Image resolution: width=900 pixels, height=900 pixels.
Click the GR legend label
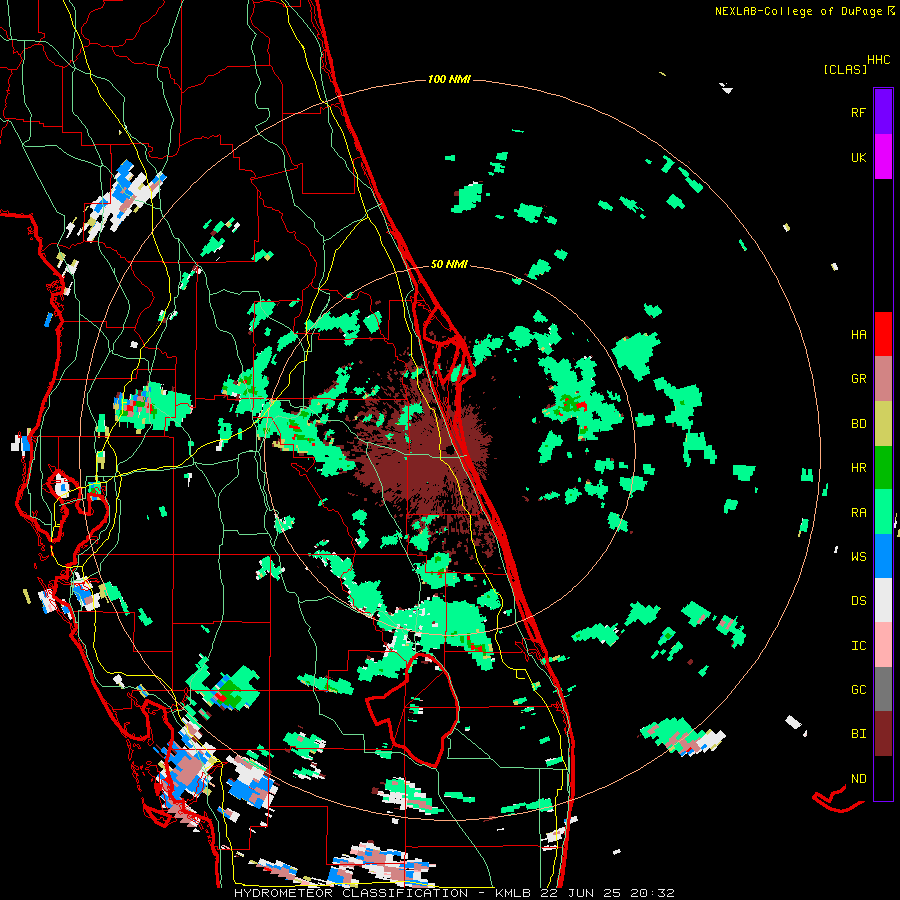[858, 379]
